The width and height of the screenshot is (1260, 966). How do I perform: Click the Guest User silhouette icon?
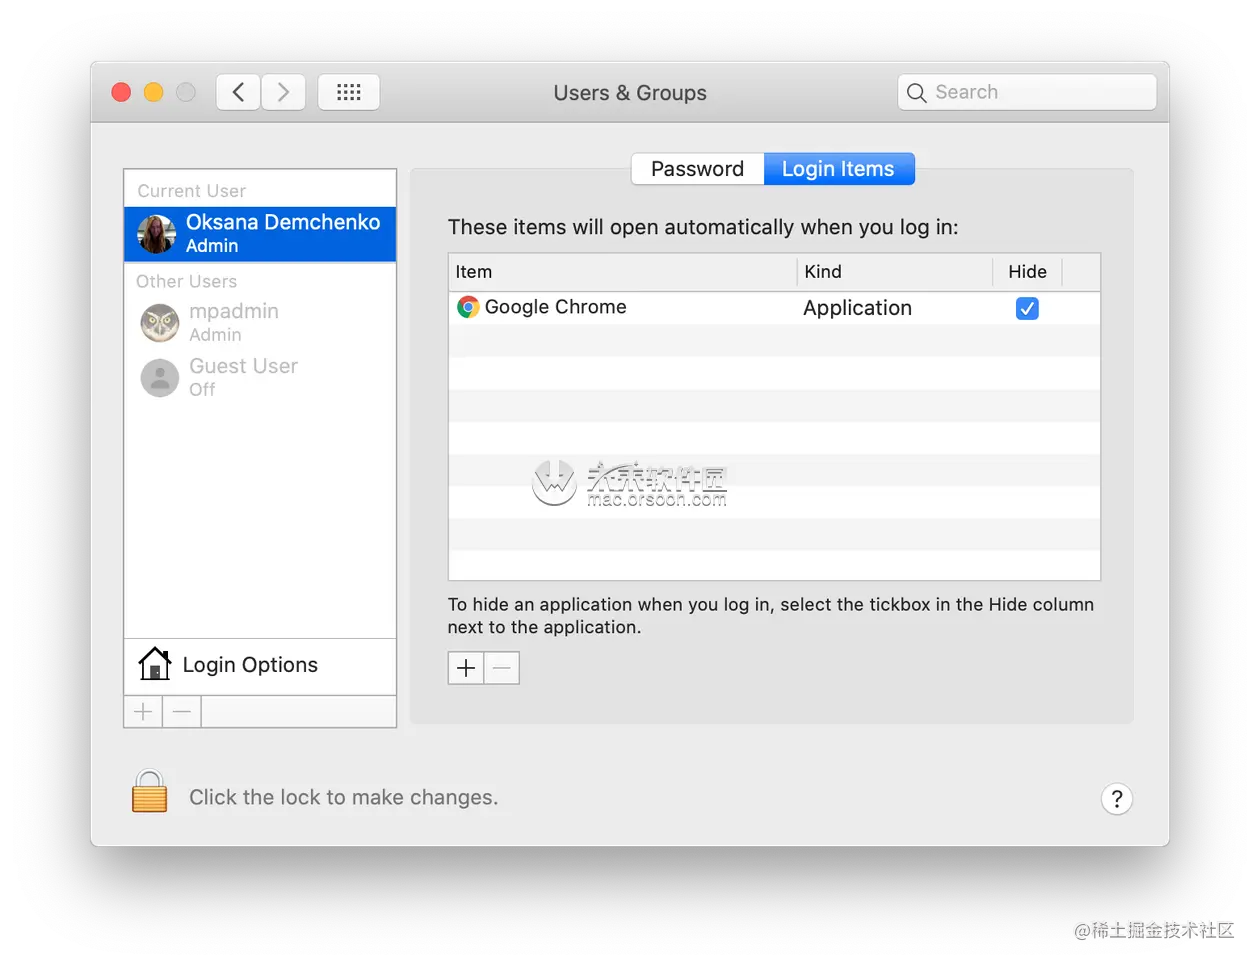point(160,378)
